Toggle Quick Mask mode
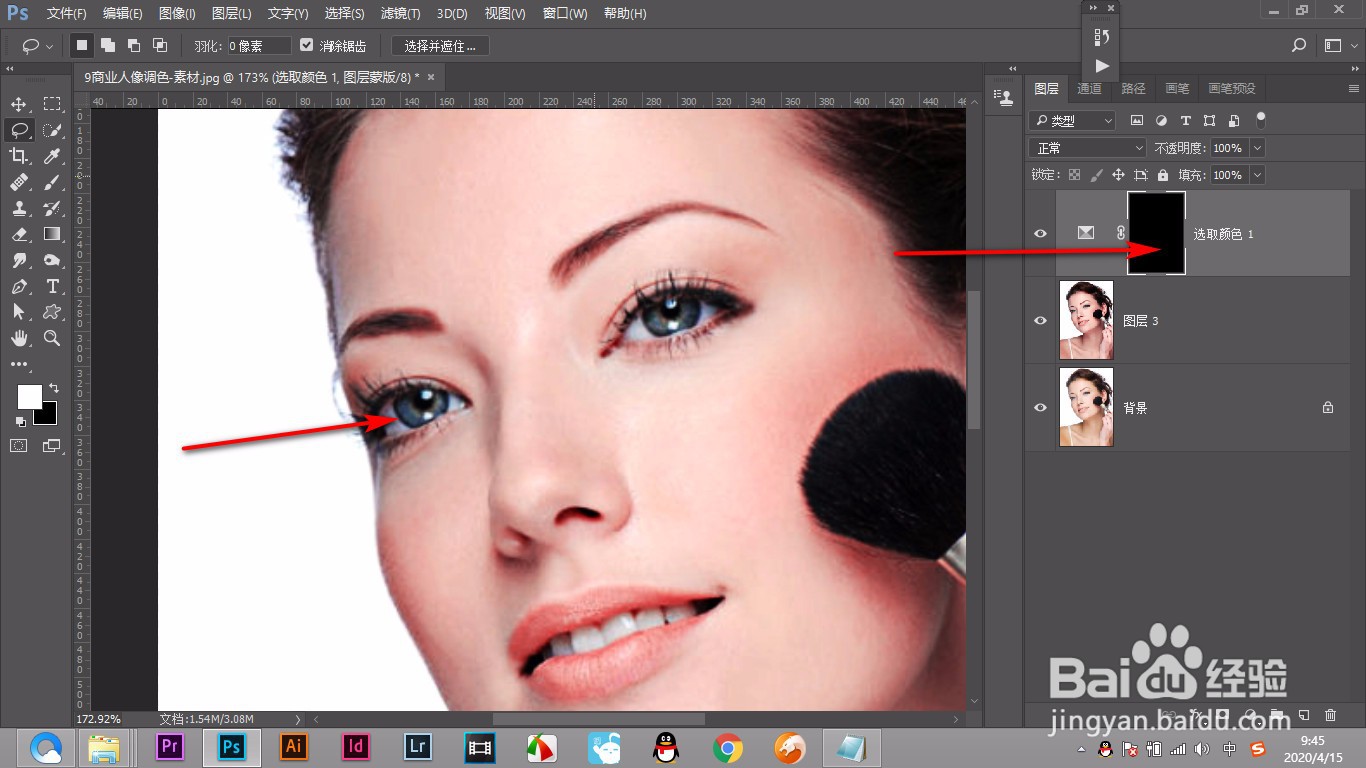1366x768 pixels. pos(19,446)
